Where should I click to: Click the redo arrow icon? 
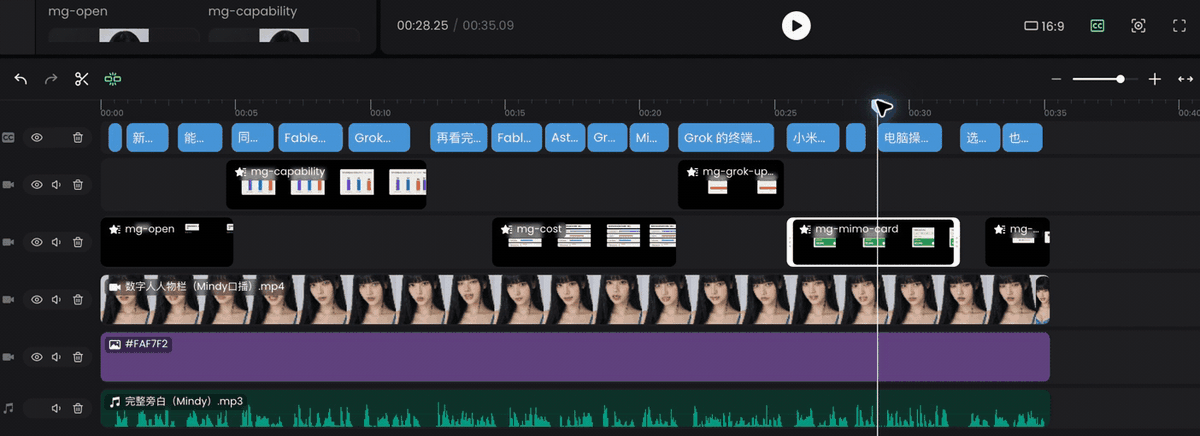pos(51,79)
